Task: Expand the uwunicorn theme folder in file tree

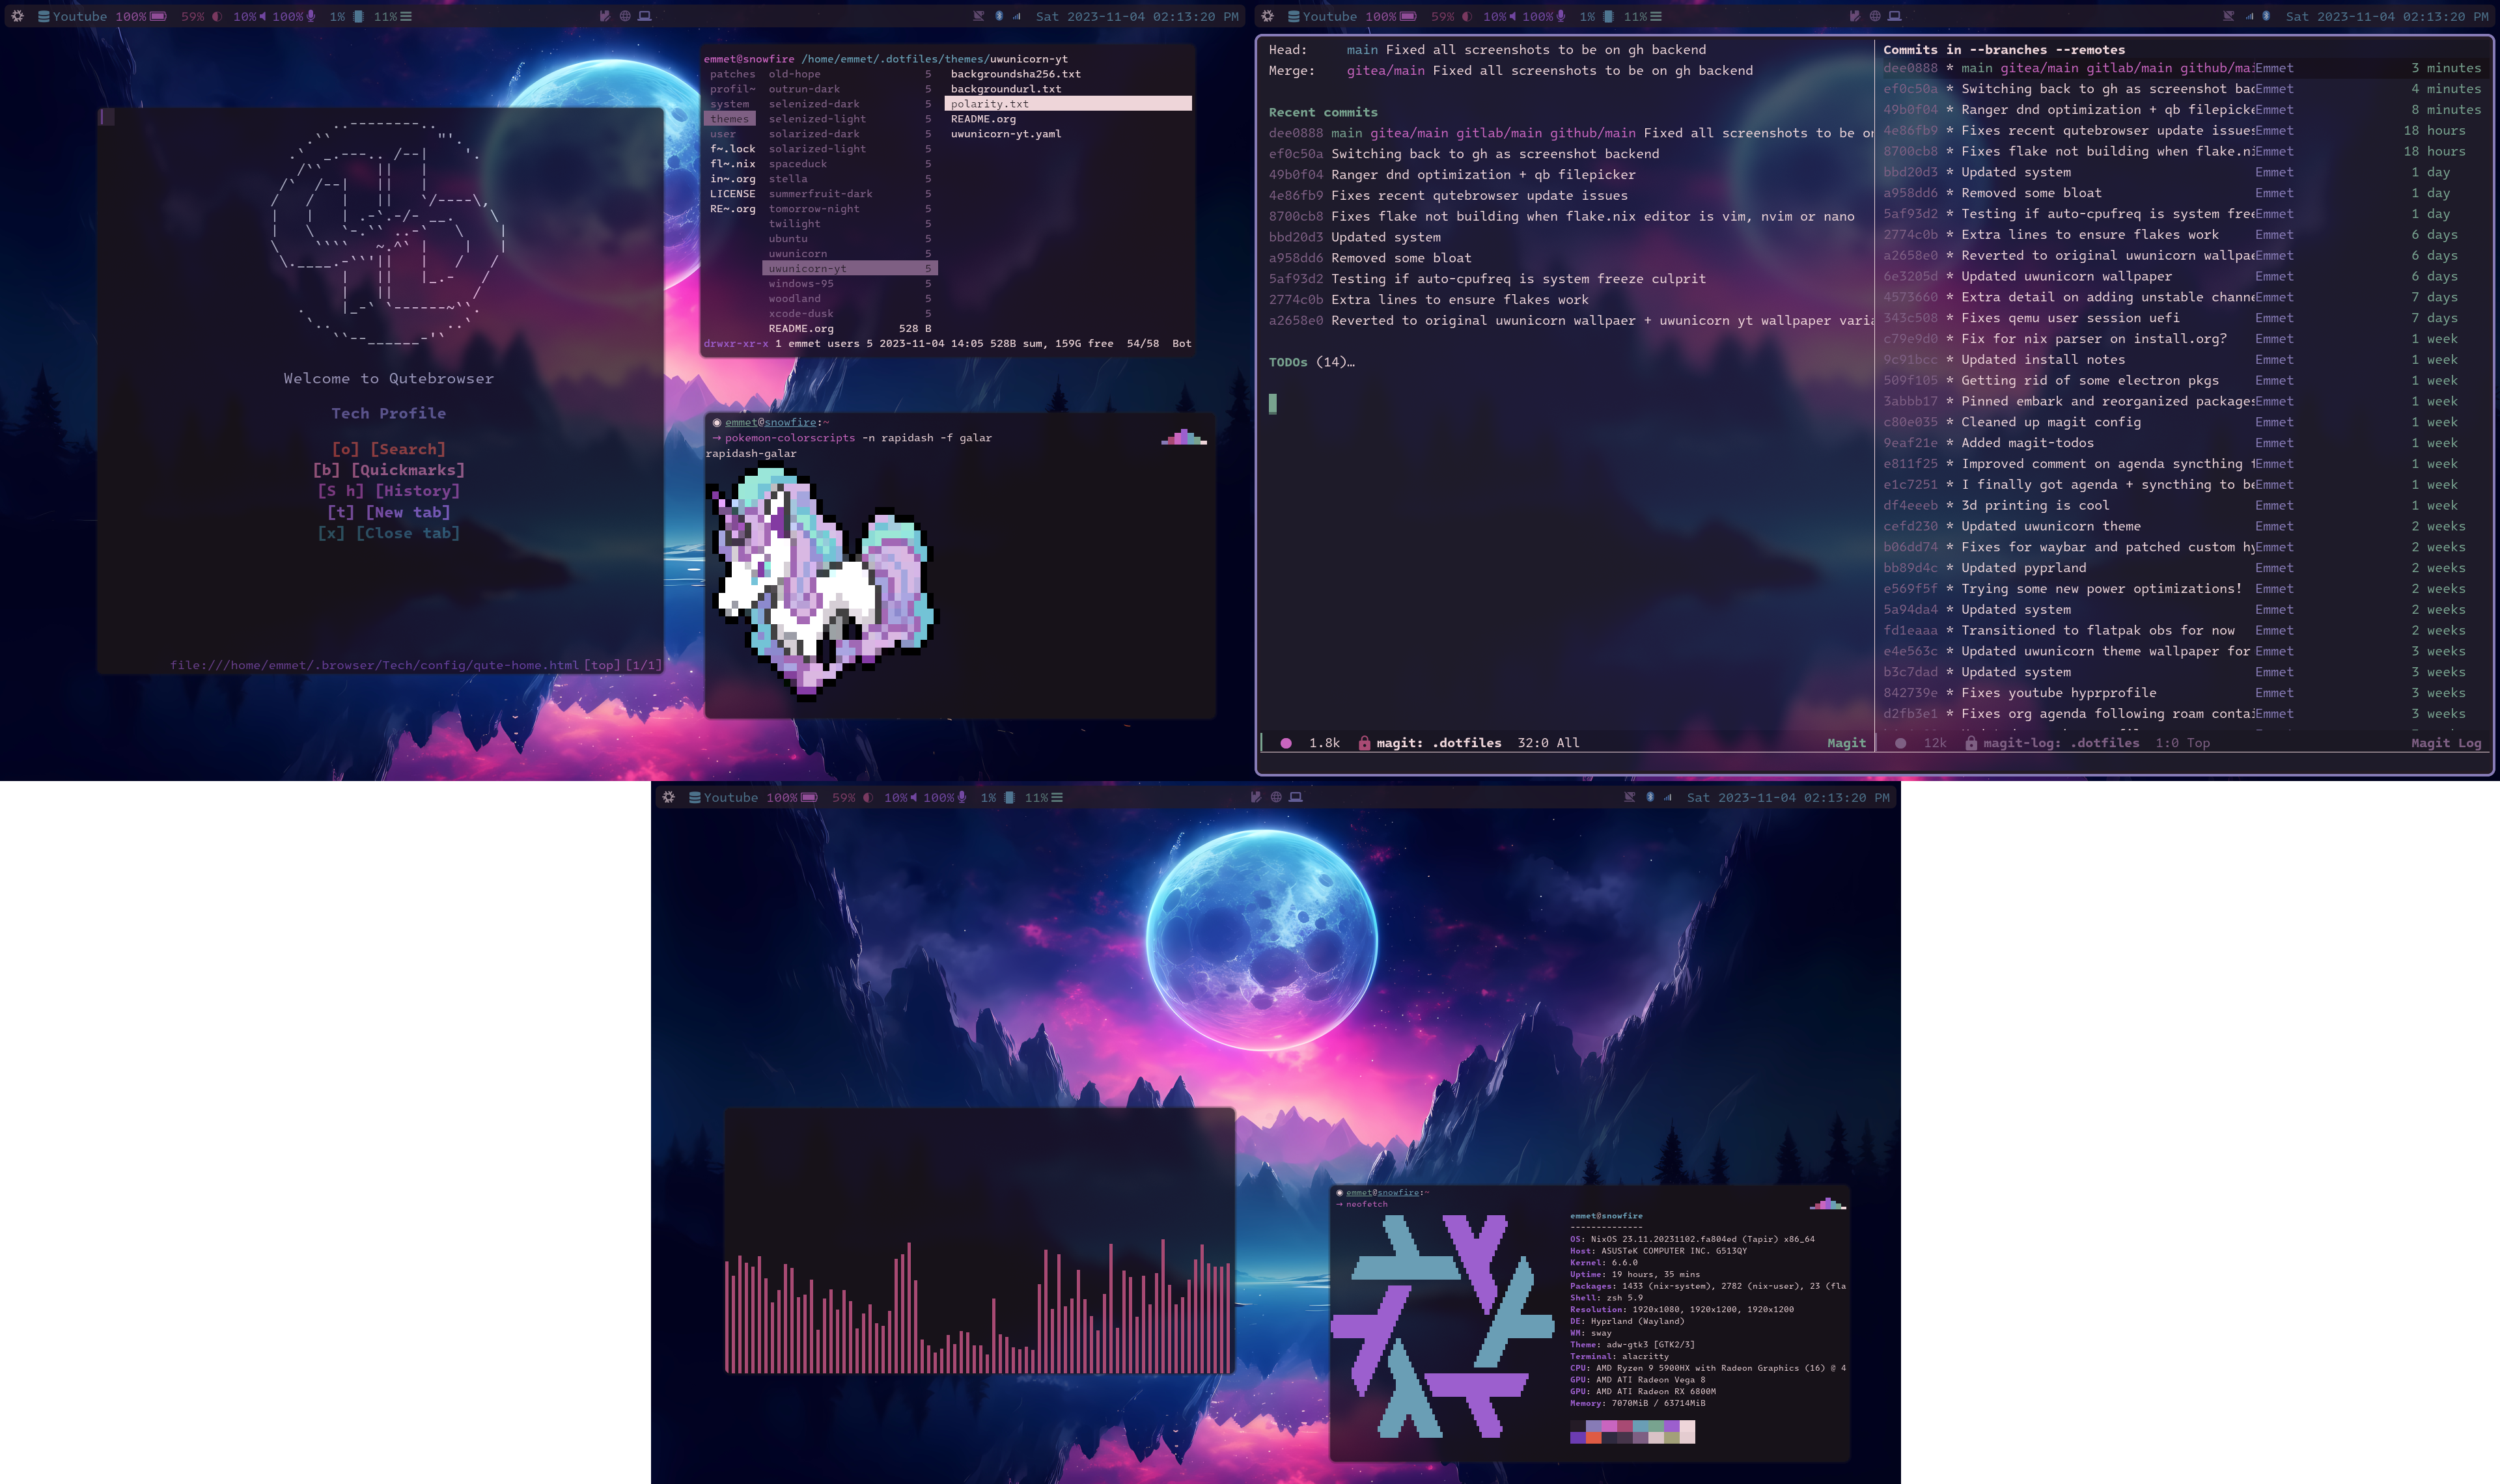Action: [x=797, y=253]
